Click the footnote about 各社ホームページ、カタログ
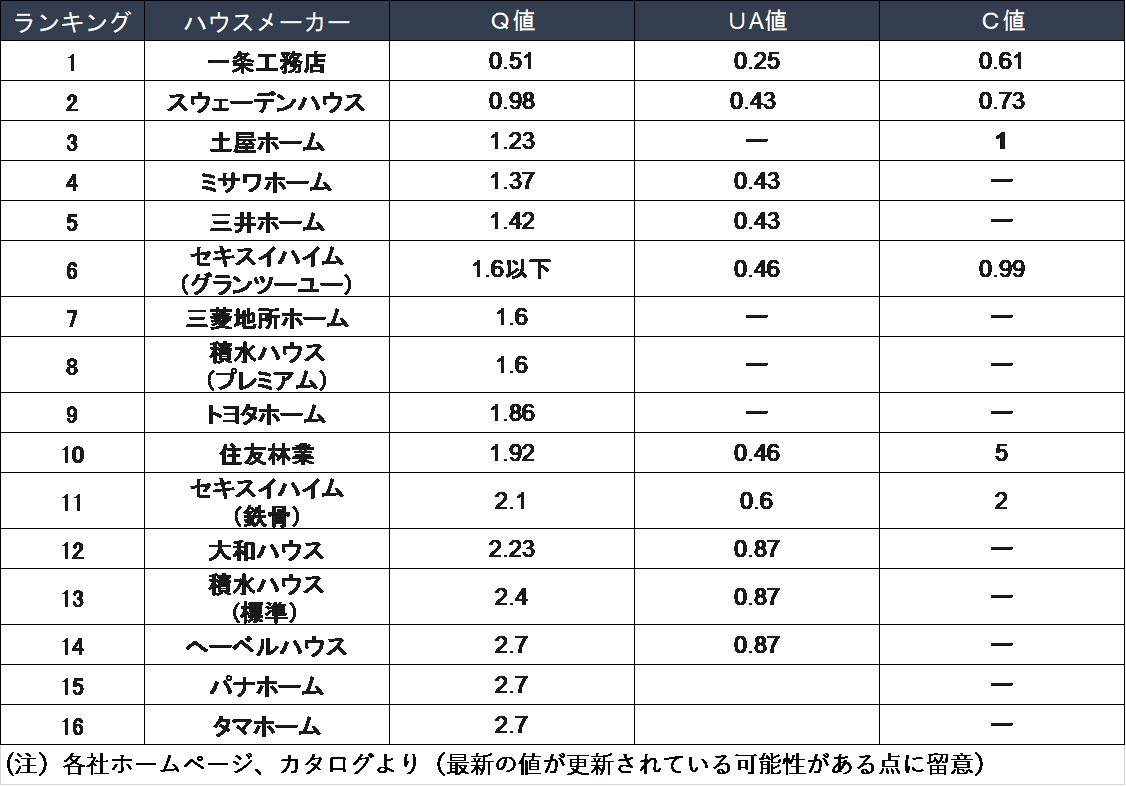The width and height of the screenshot is (1126, 786). [x=494, y=764]
